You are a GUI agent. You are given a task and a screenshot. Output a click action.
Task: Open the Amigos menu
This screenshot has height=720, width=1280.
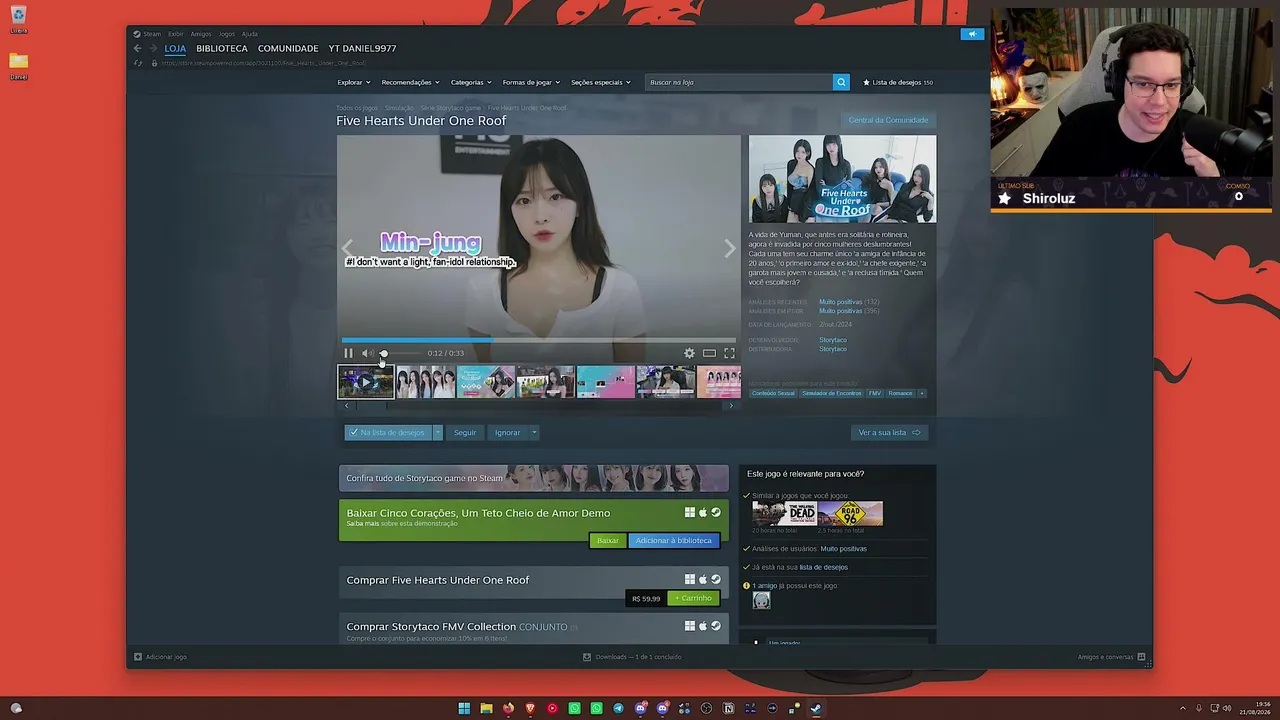[201, 34]
